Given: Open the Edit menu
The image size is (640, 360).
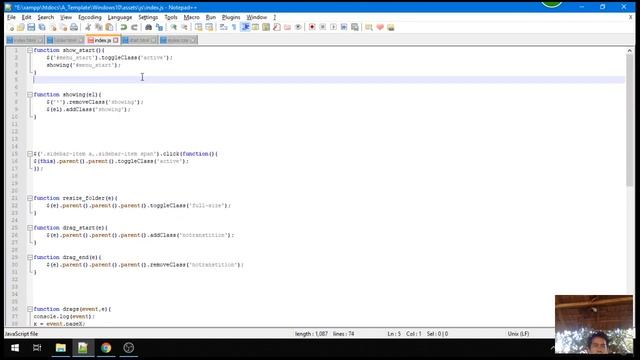Looking at the screenshot, I should coord(27,17).
